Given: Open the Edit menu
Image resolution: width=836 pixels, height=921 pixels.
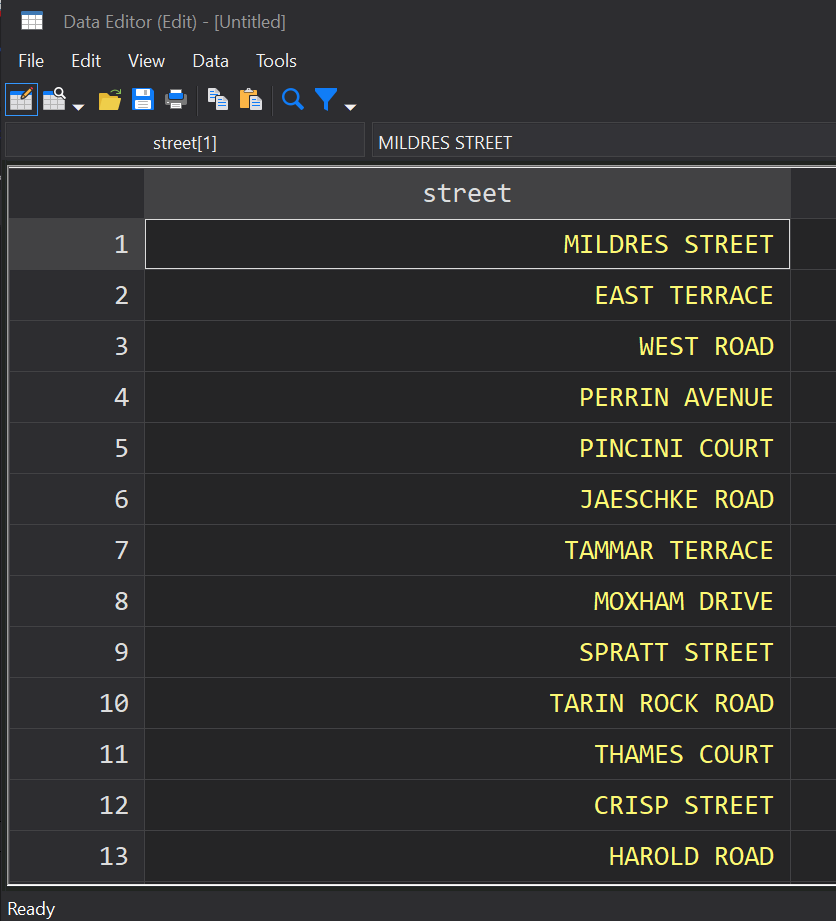Looking at the screenshot, I should pyautogui.click(x=86, y=61).
